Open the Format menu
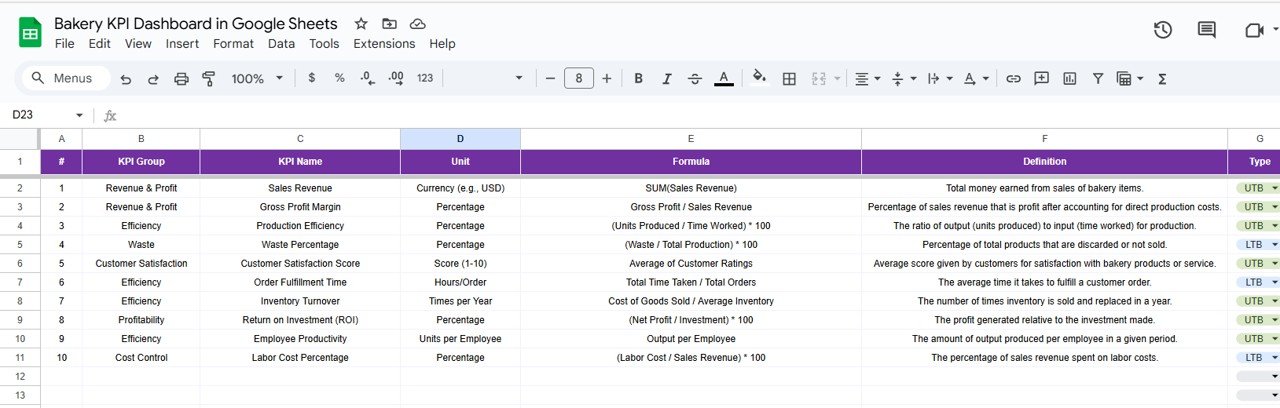Viewport: 1280px width, 408px height. coord(233,44)
